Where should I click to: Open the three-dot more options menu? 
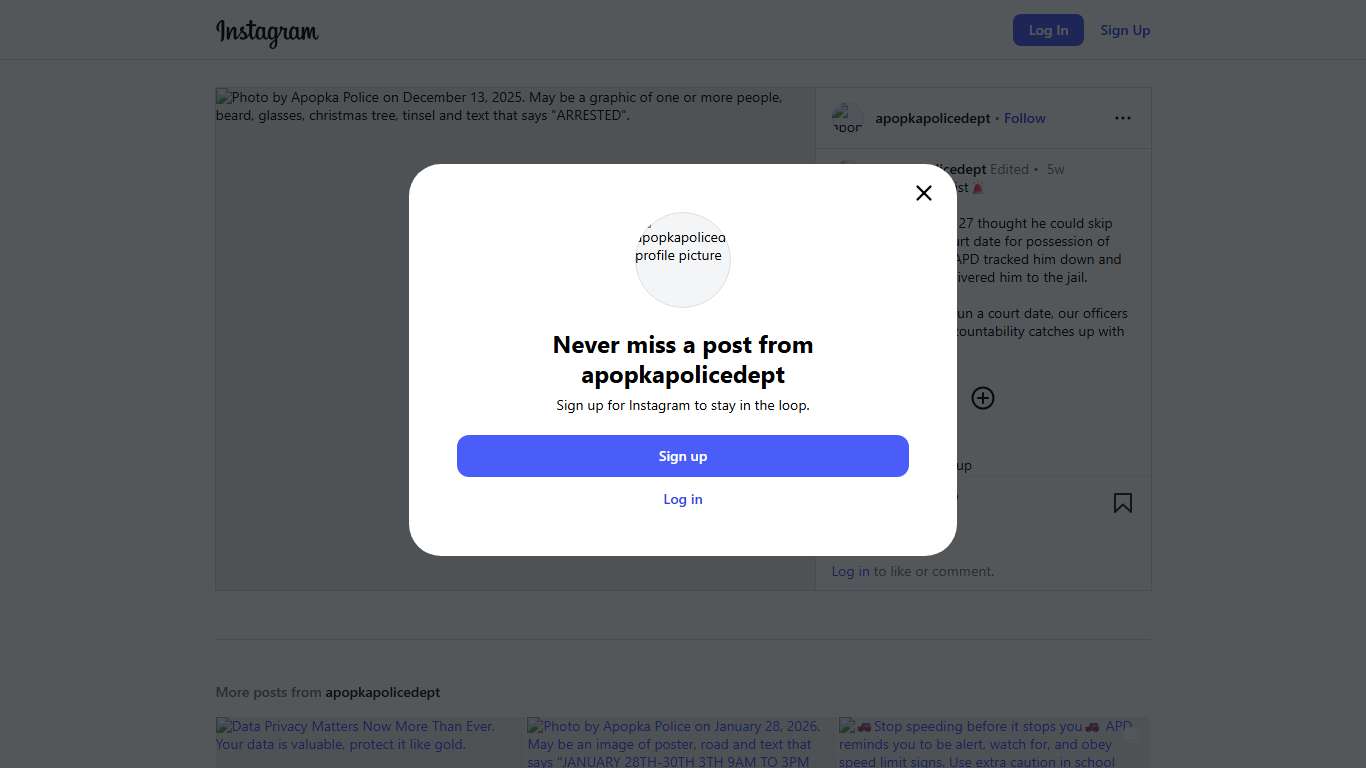click(1123, 118)
